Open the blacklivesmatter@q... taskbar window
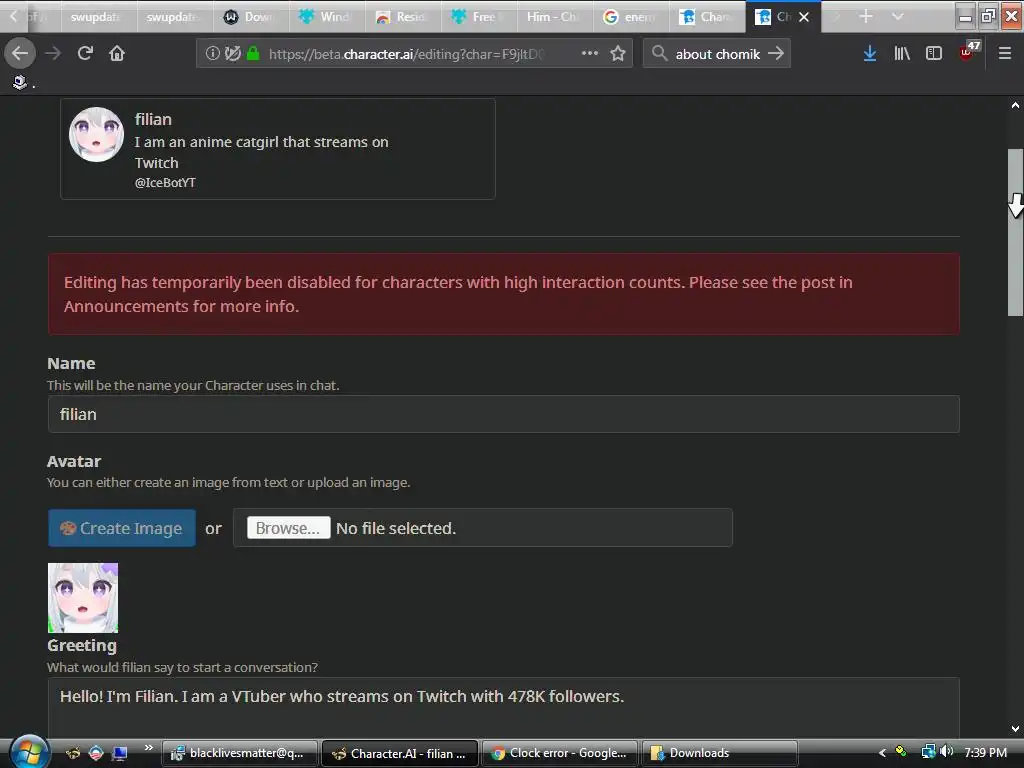The height and width of the screenshot is (768, 1024). point(240,753)
